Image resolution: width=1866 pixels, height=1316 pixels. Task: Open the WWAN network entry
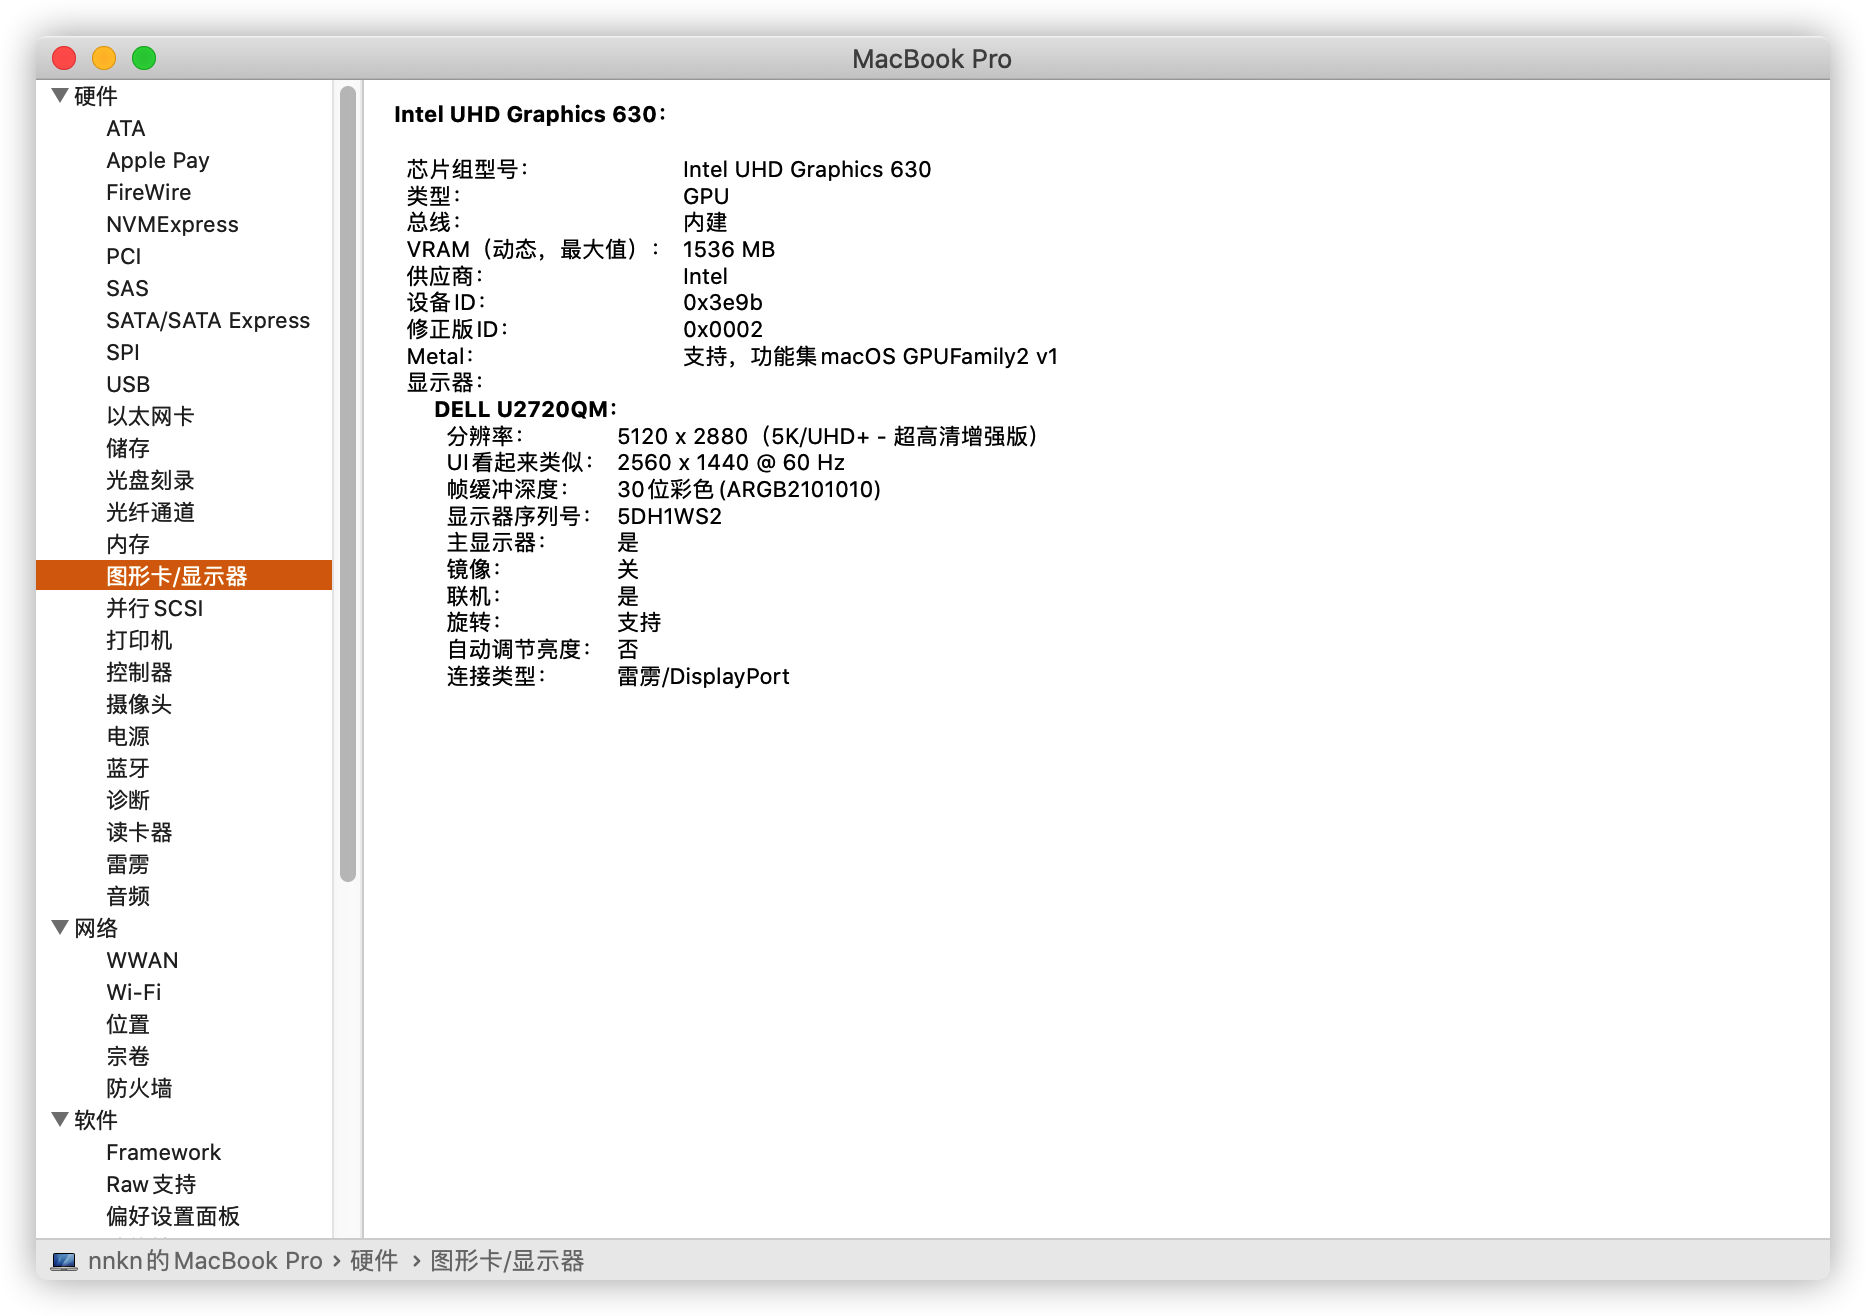point(143,960)
